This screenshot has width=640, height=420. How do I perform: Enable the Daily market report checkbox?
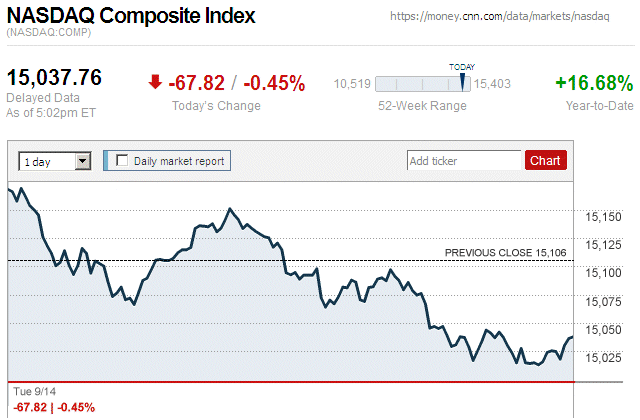point(123,160)
